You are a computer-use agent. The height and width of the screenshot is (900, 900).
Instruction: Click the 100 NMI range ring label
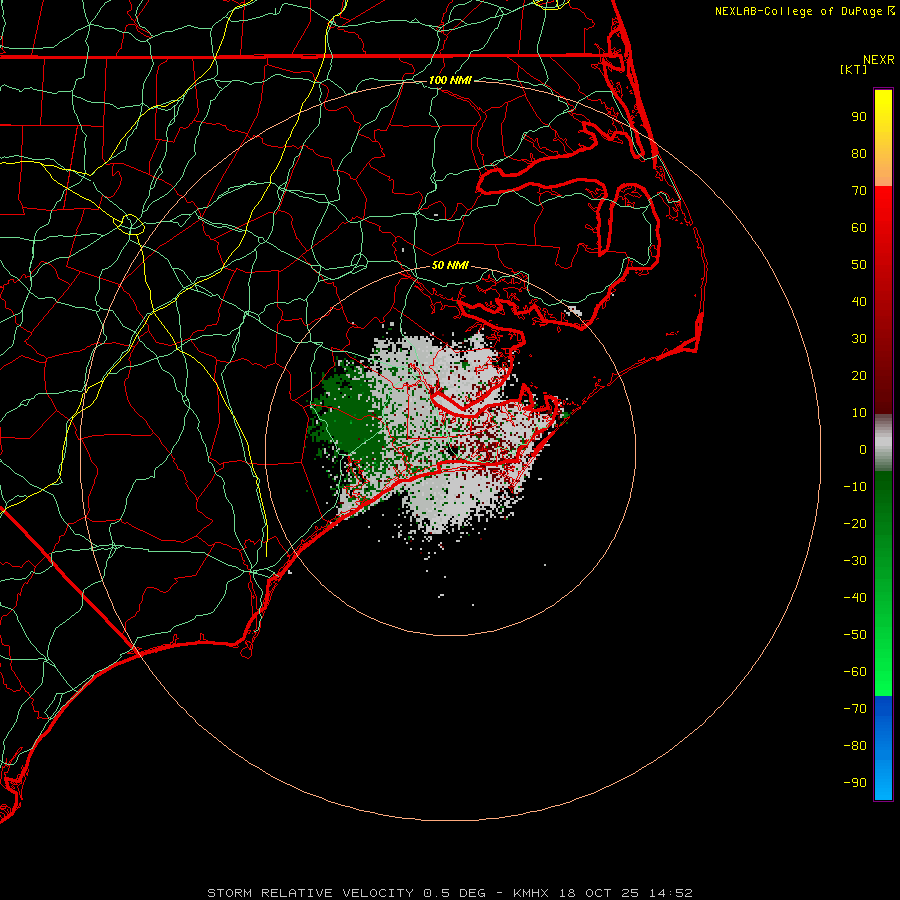(450, 80)
